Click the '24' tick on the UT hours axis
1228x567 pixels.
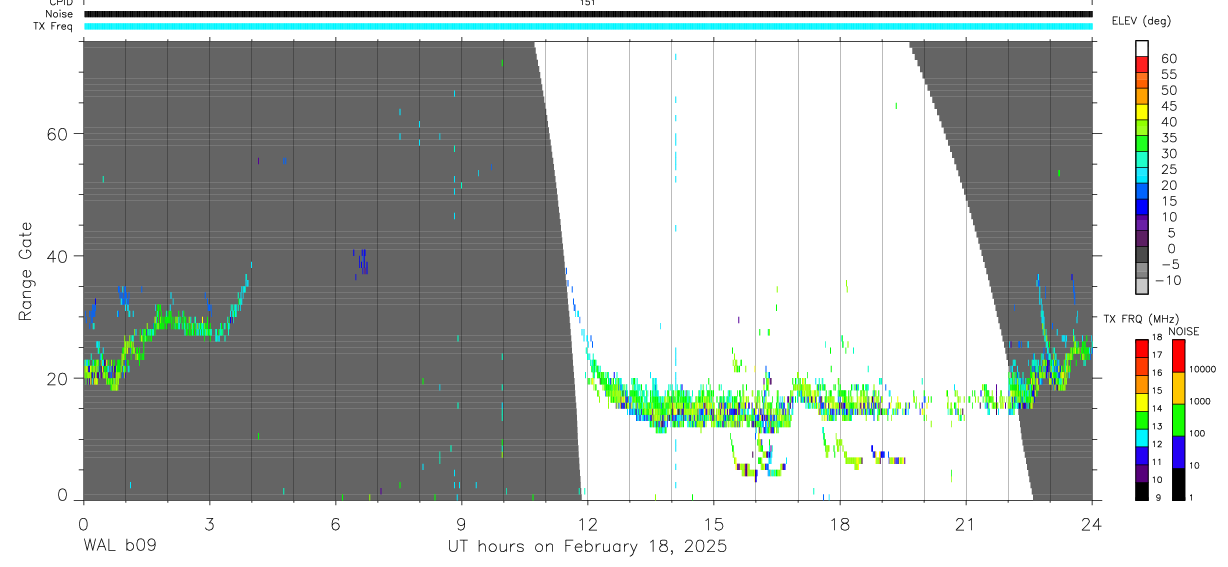point(1091,524)
